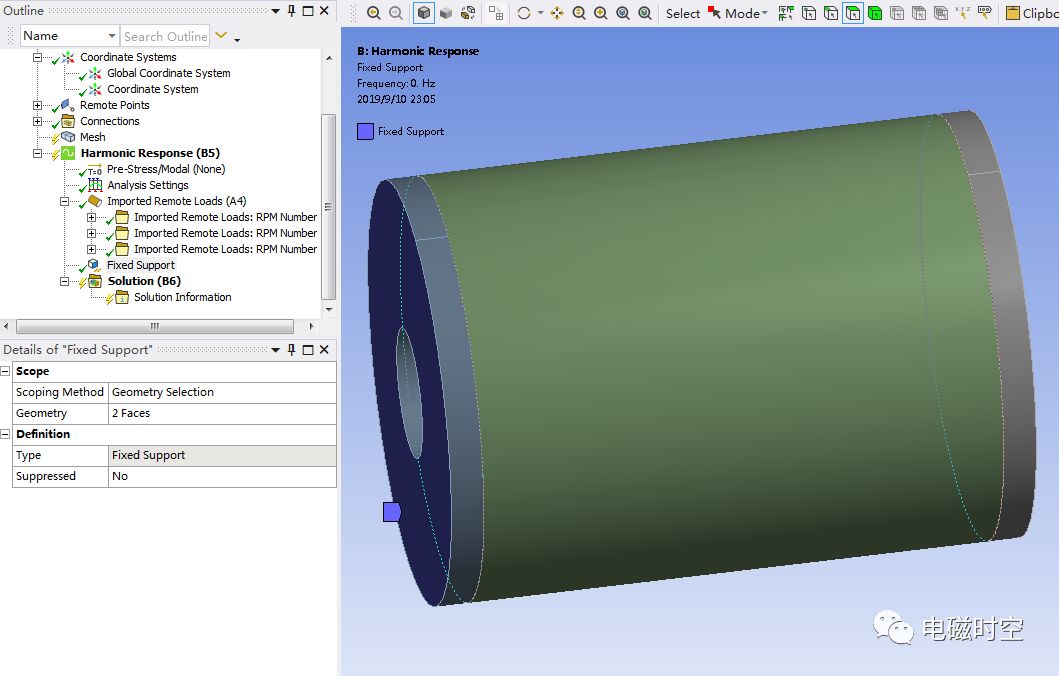Click the Outline horizontal scrollbar thumb

click(x=155, y=326)
